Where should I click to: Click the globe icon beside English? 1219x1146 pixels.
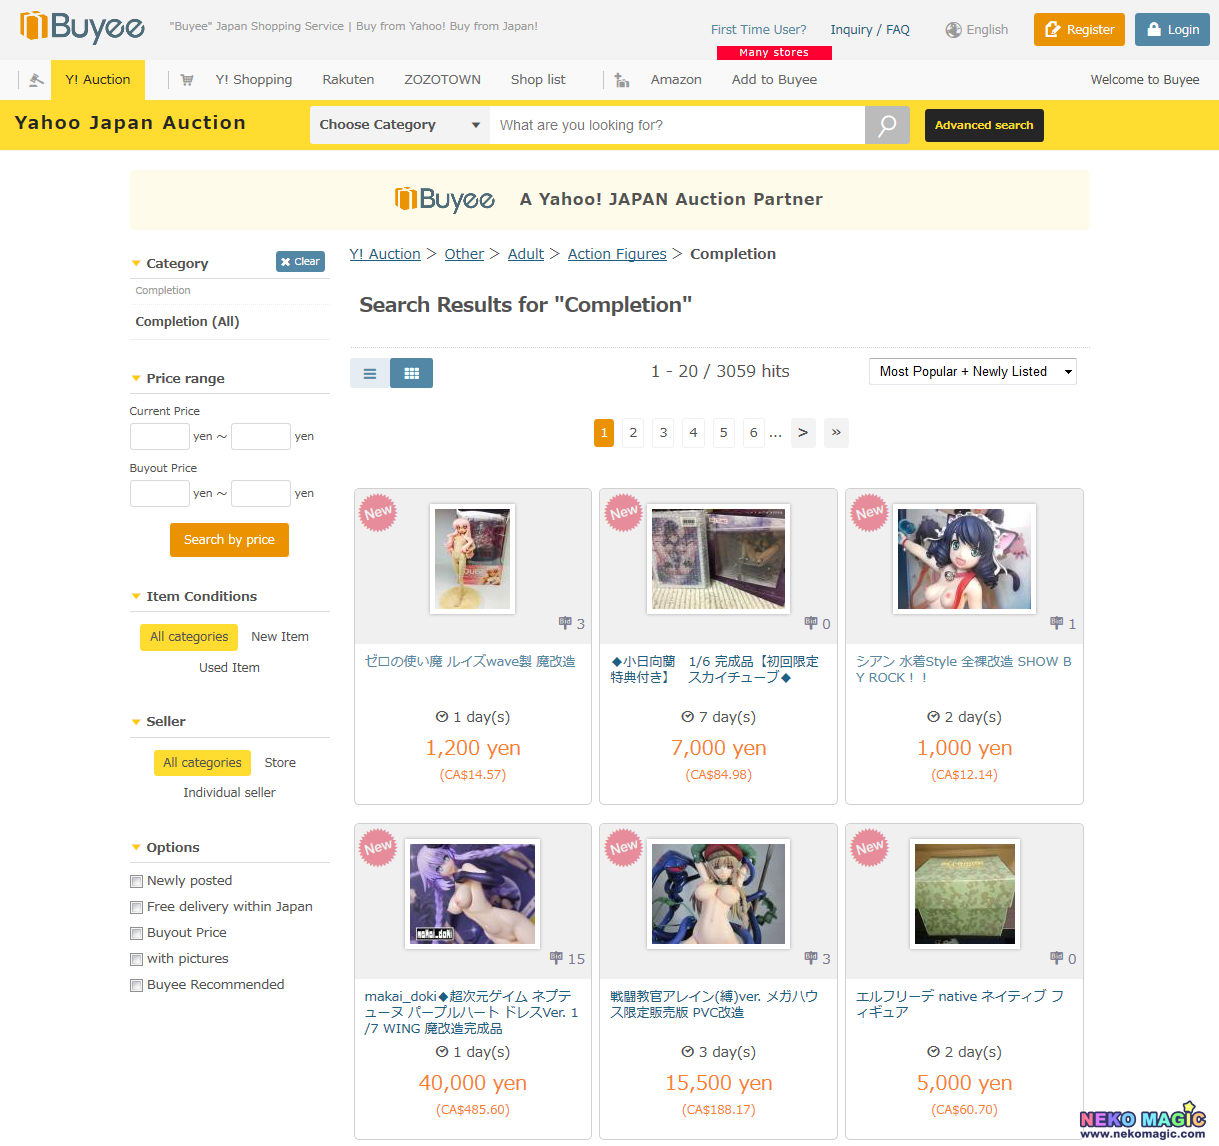point(953,30)
